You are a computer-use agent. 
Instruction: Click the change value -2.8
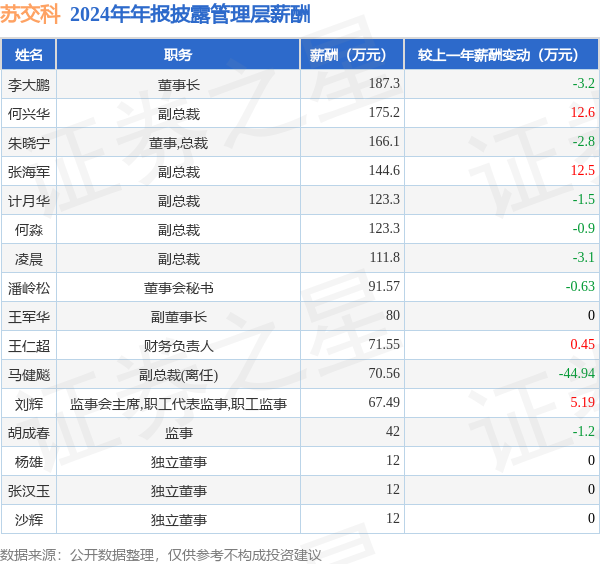click(x=584, y=141)
